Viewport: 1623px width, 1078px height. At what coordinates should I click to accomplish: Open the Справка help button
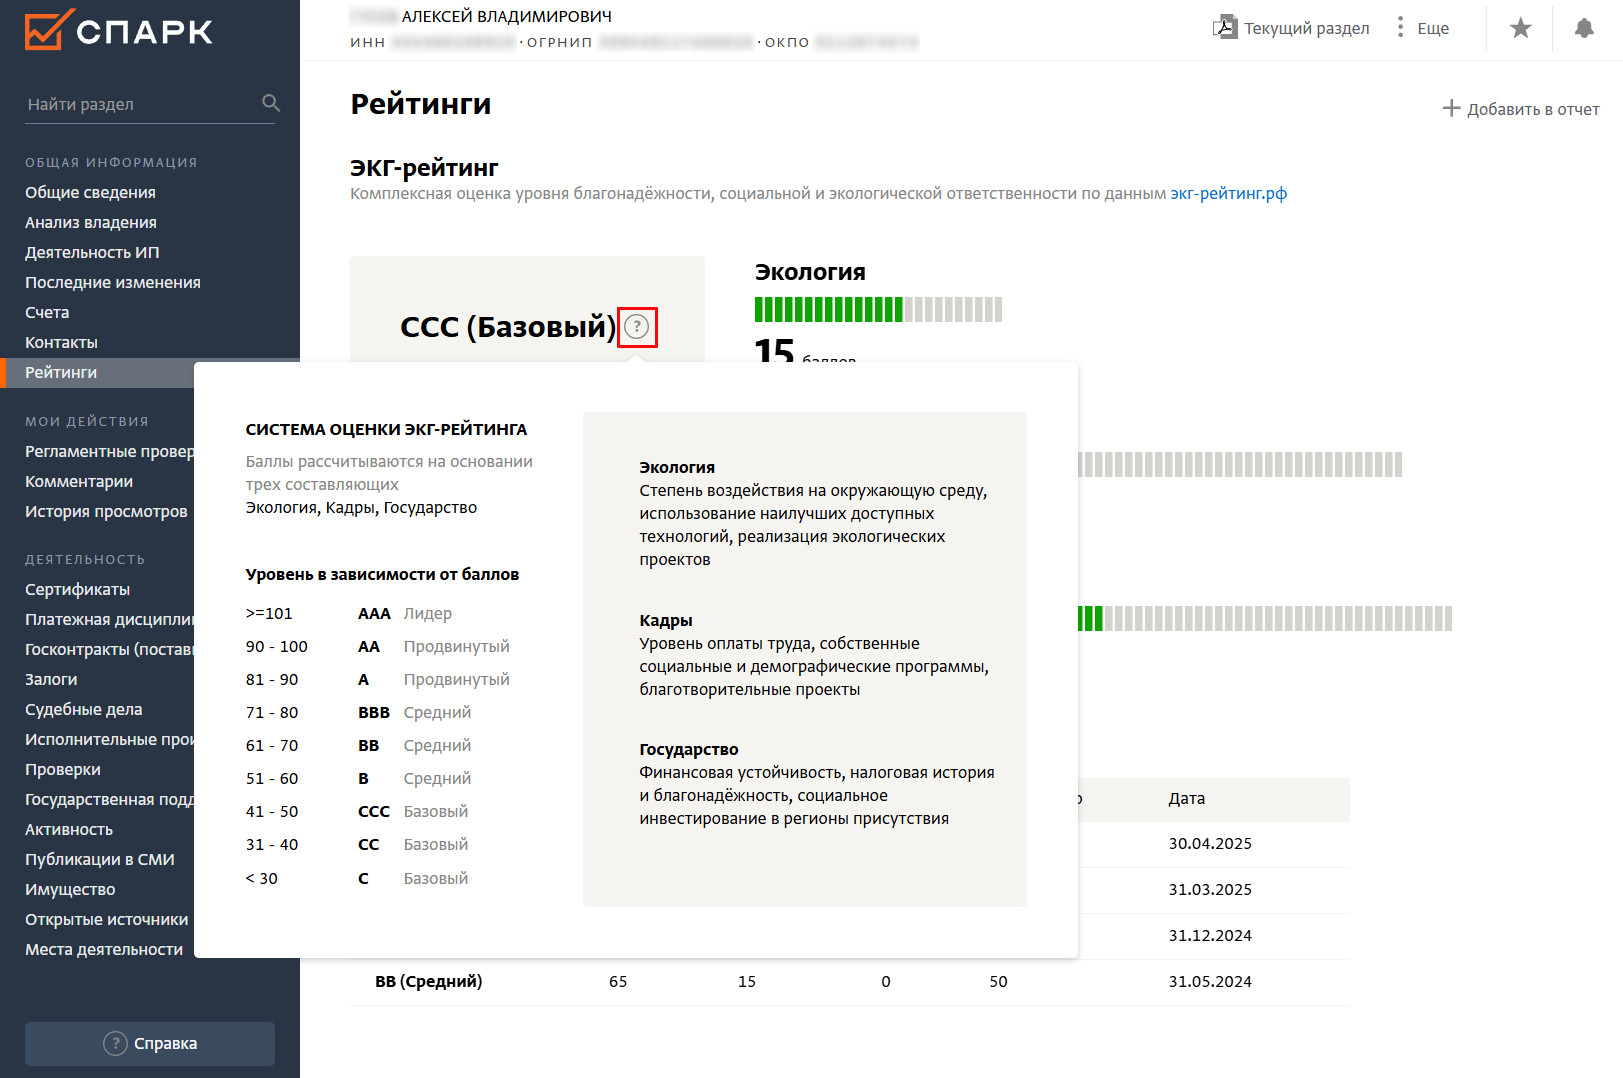coord(150,1043)
